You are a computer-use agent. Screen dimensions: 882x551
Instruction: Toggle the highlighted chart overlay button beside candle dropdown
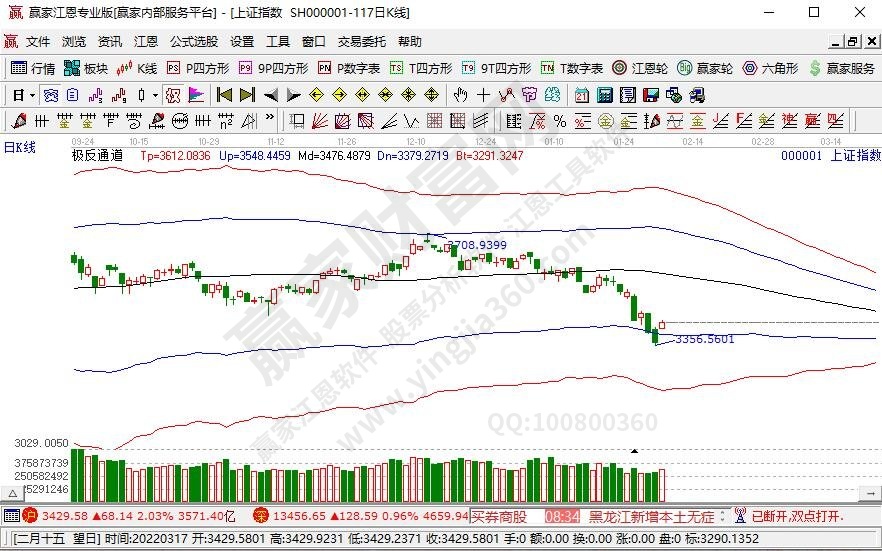point(172,95)
